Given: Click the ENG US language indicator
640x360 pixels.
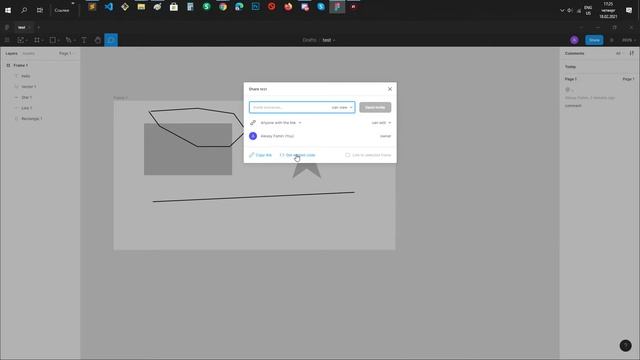Looking at the screenshot, I should click(588, 10).
